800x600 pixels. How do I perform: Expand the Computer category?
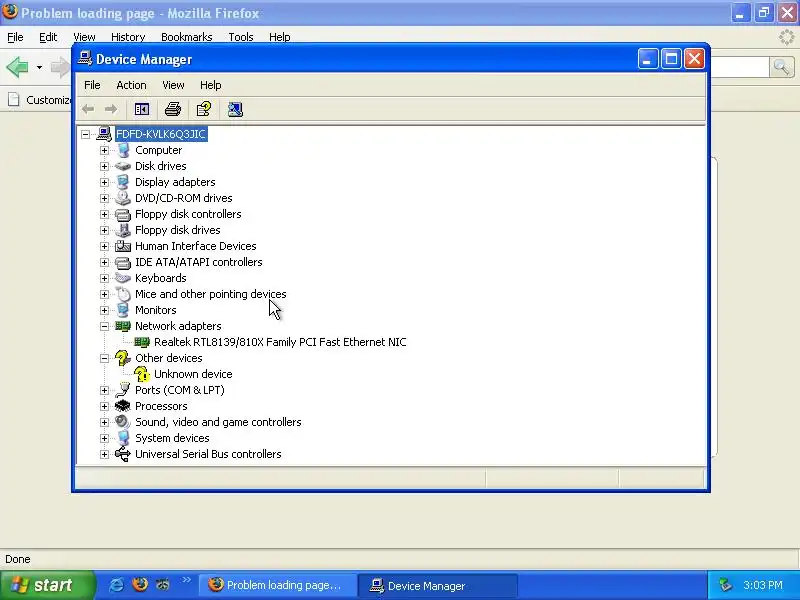(105, 150)
